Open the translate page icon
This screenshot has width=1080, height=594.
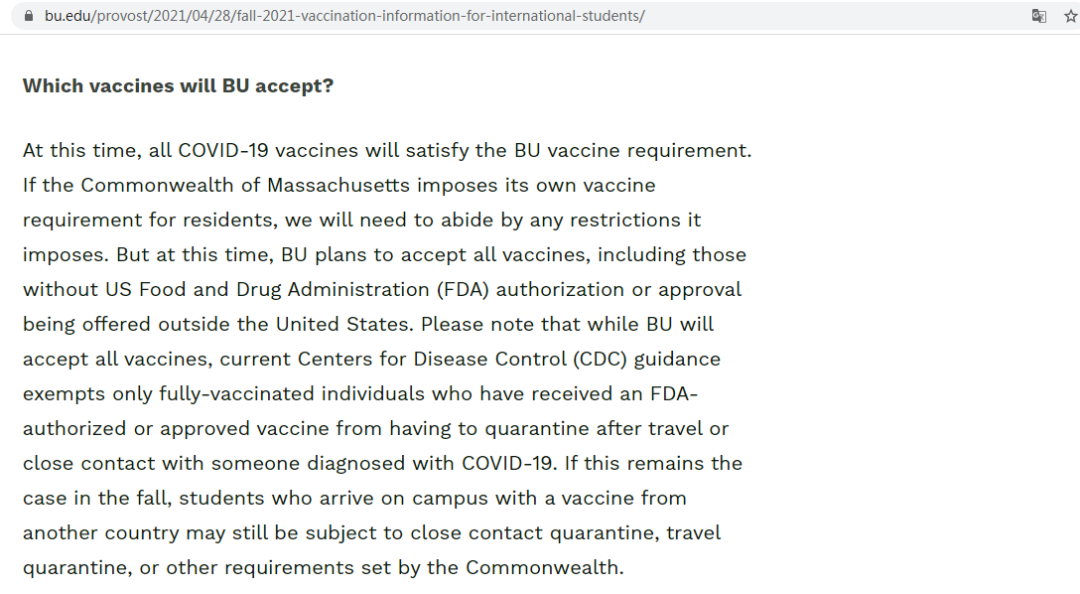coord(1039,16)
